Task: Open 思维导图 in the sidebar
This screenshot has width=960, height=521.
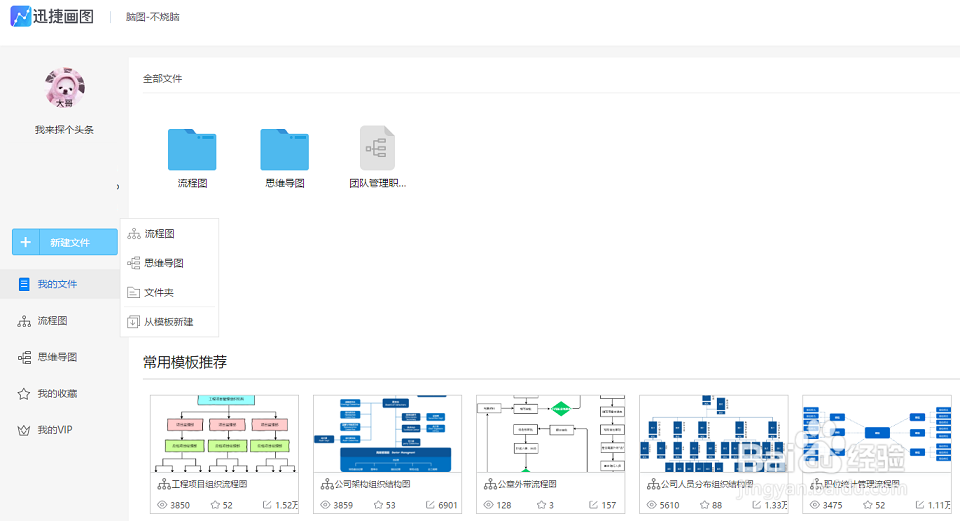Action: pos(57,357)
